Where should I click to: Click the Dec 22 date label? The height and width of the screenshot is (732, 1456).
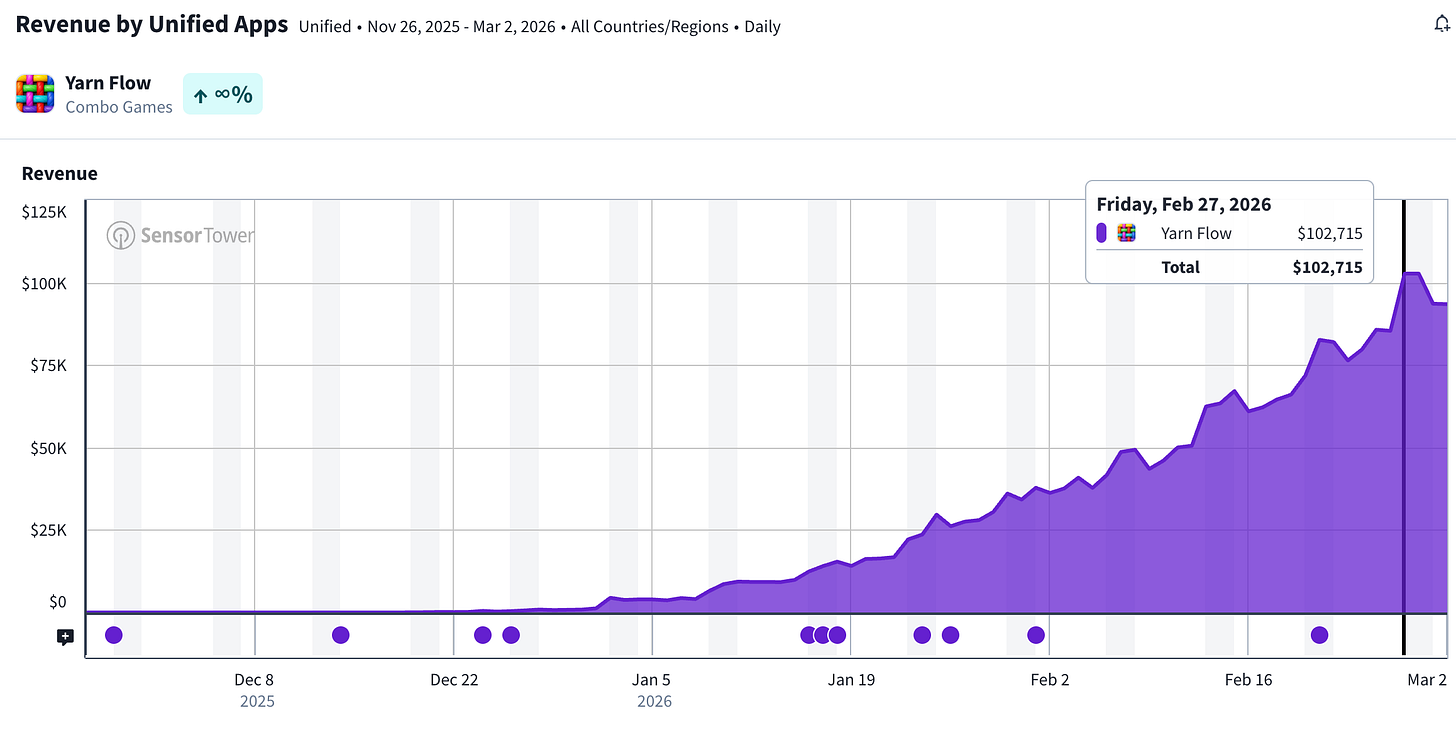click(454, 680)
